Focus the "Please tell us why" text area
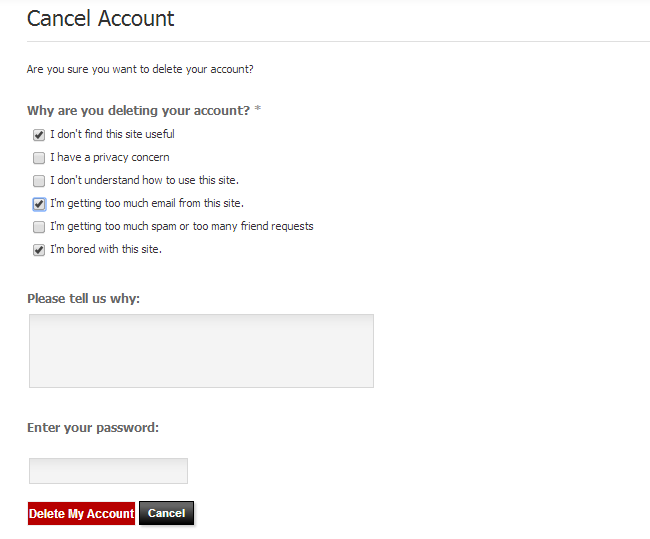This screenshot has width=650, height=539. 201,351
